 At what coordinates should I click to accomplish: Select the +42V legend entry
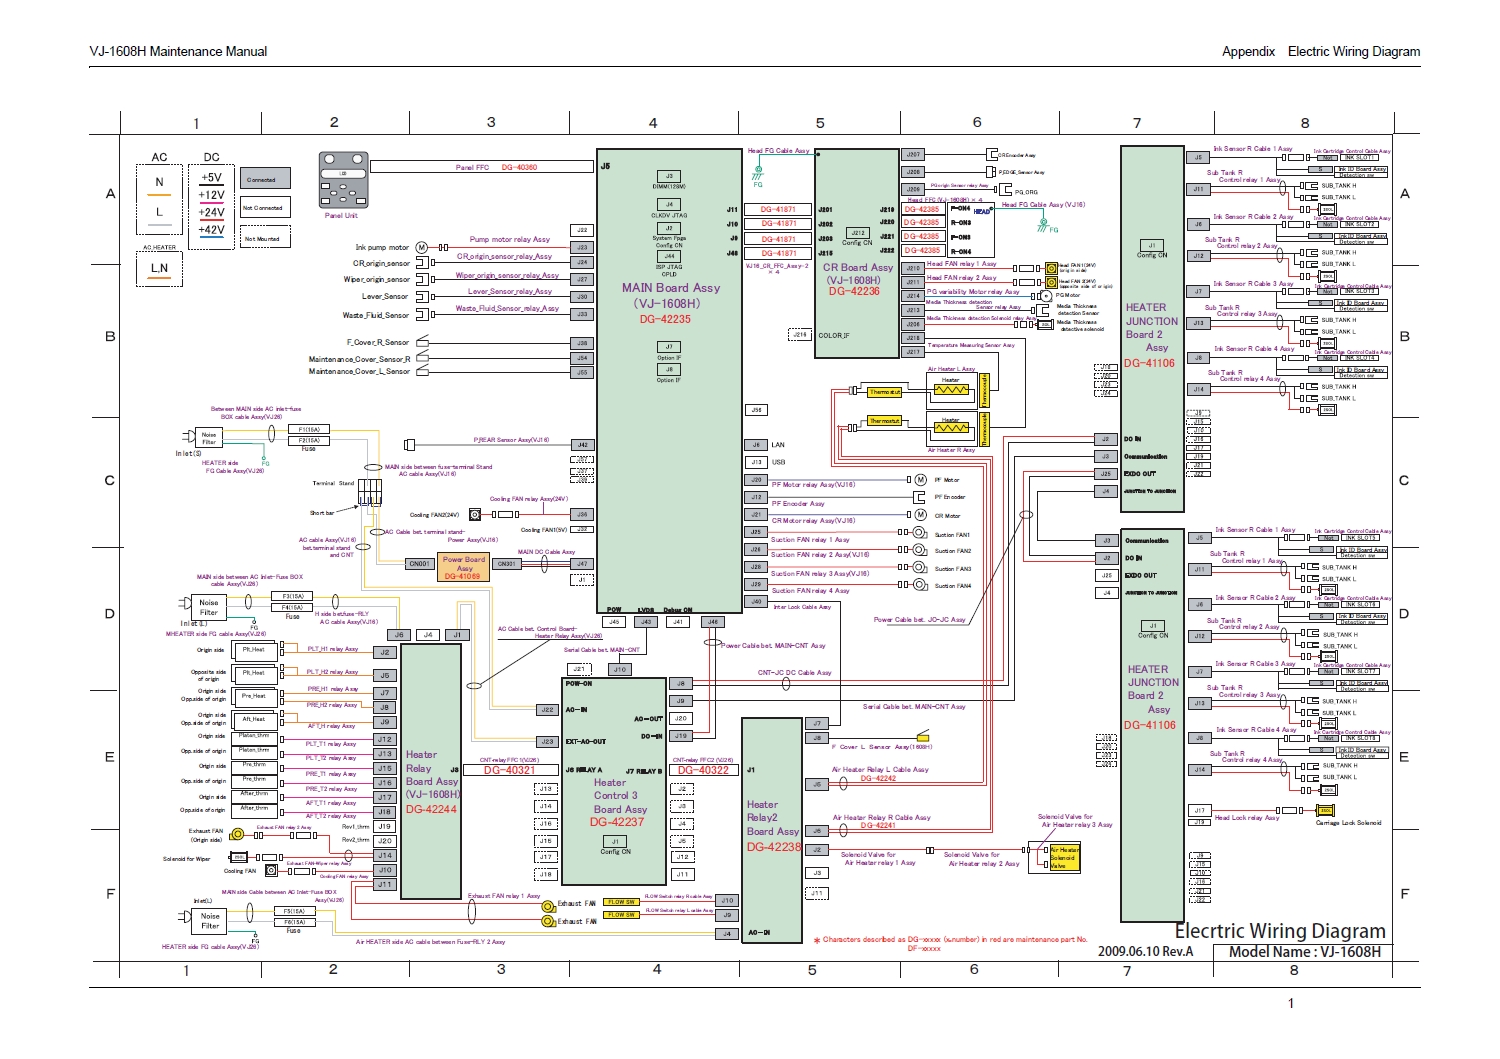211,230
